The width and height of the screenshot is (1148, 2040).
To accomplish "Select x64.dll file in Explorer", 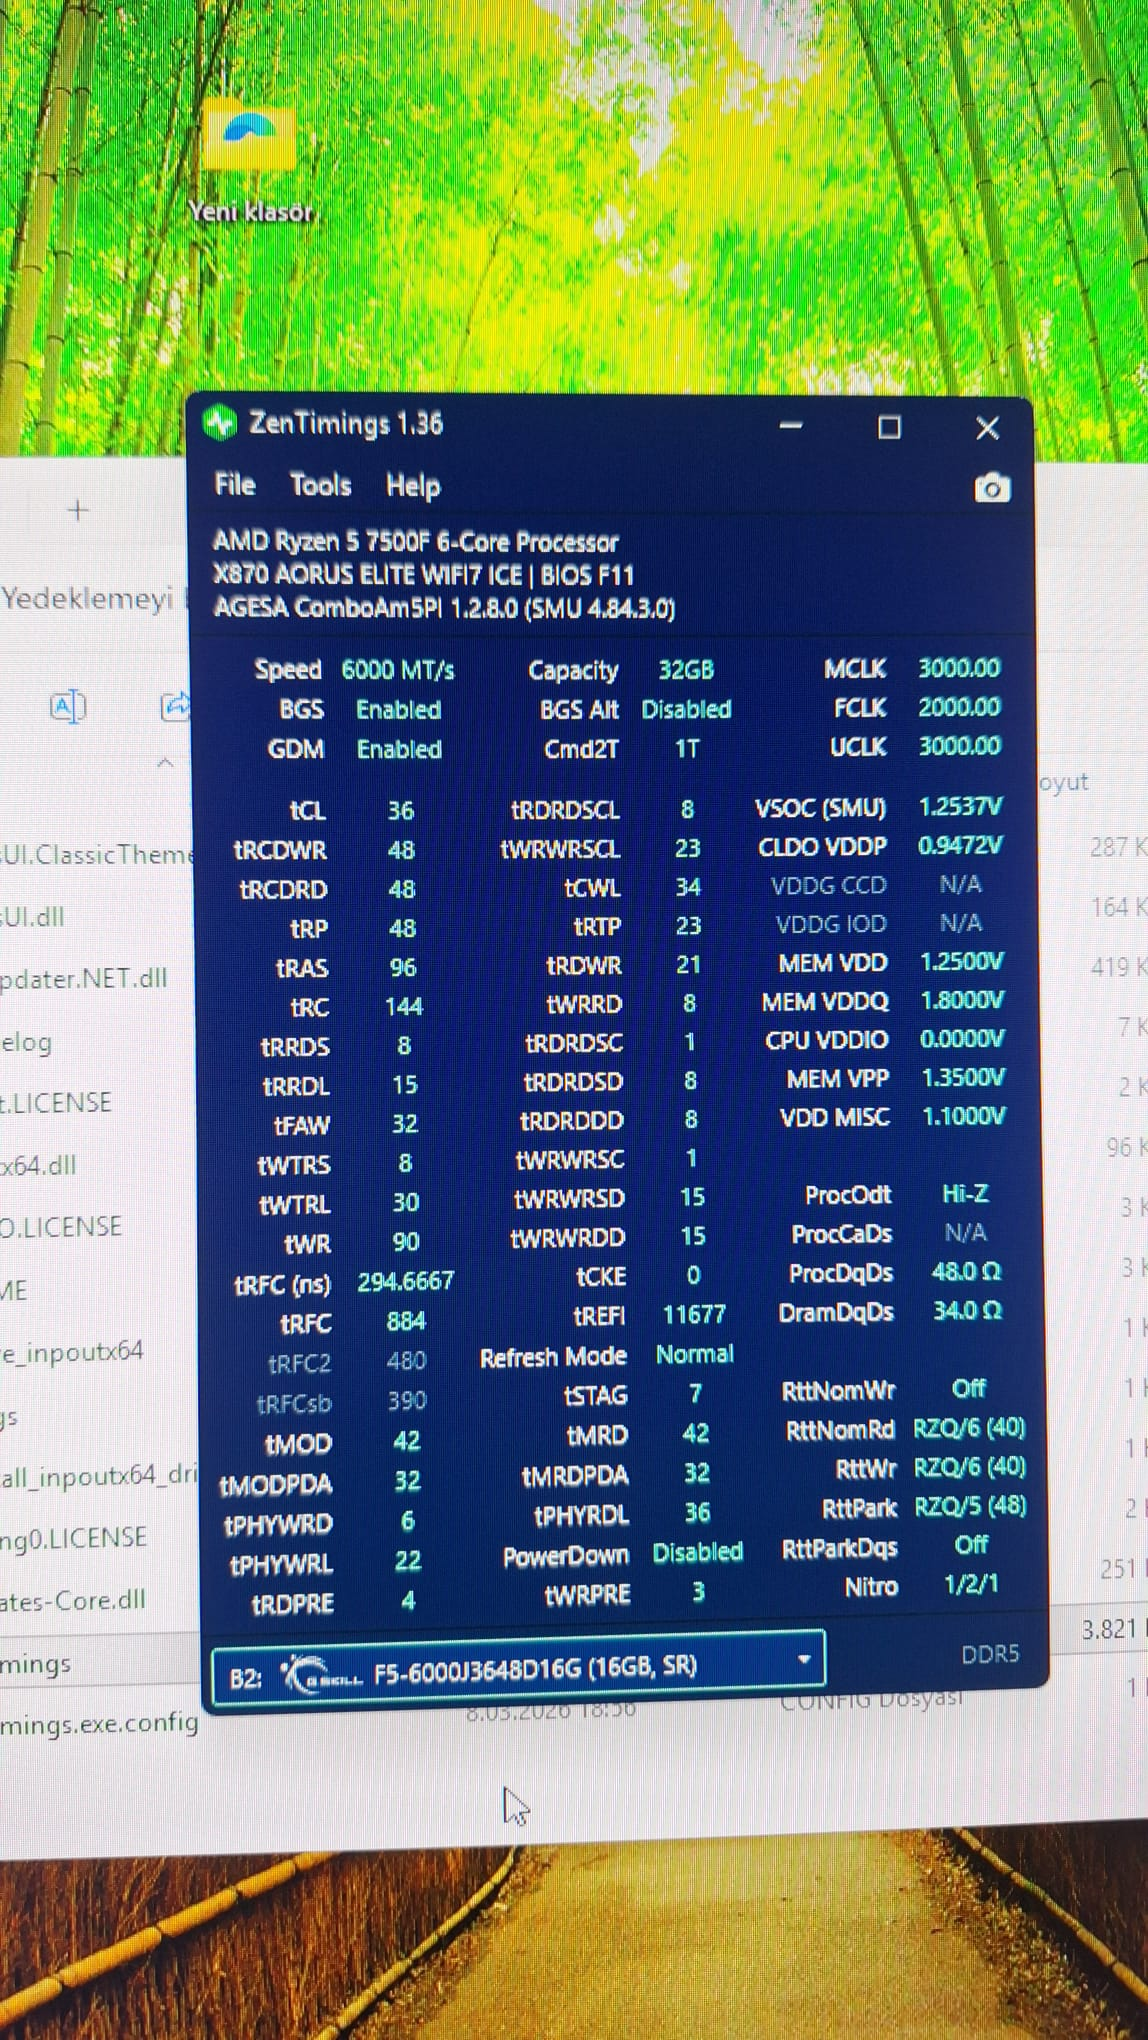I will (x=38, y=1165).
